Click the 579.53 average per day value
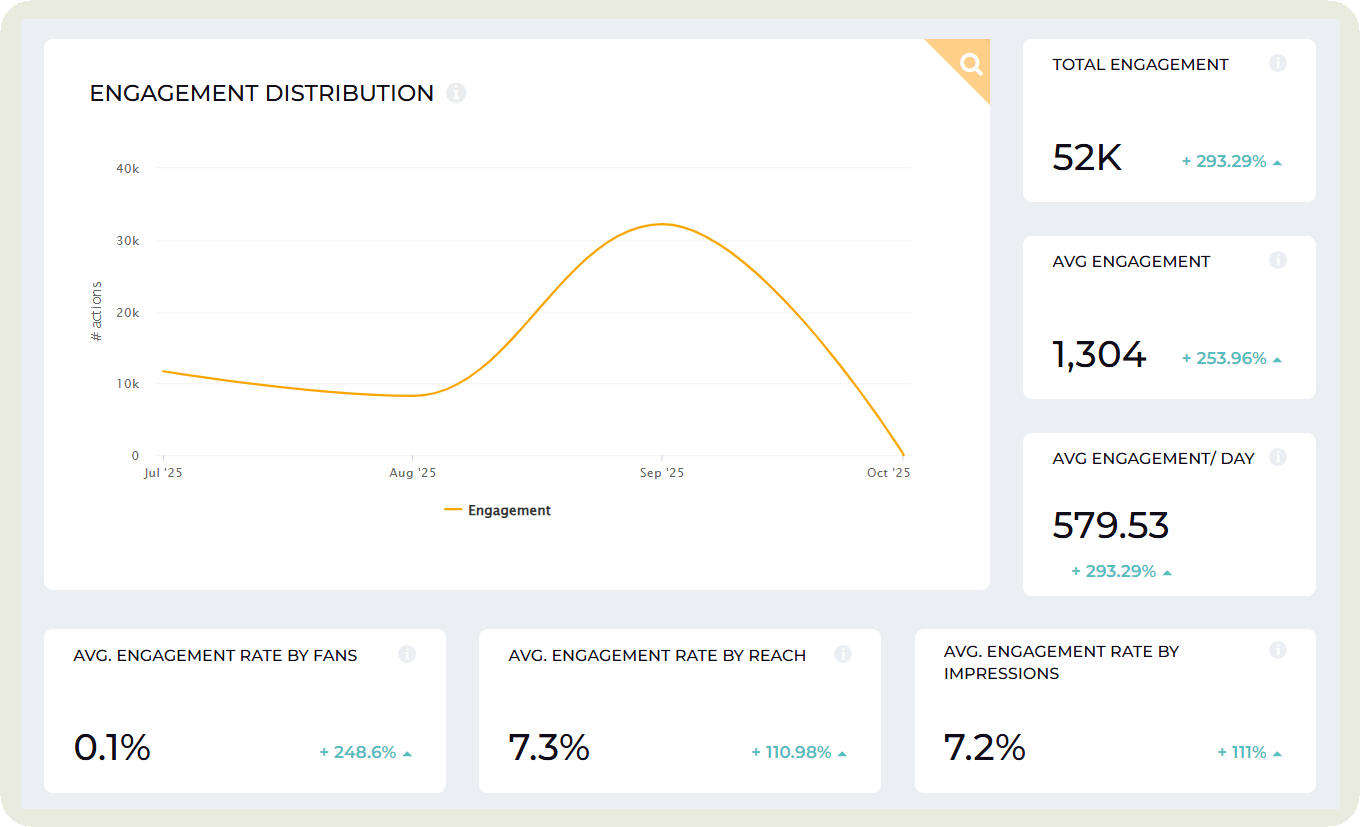 pyautogui.click(x=1110, y=526)
